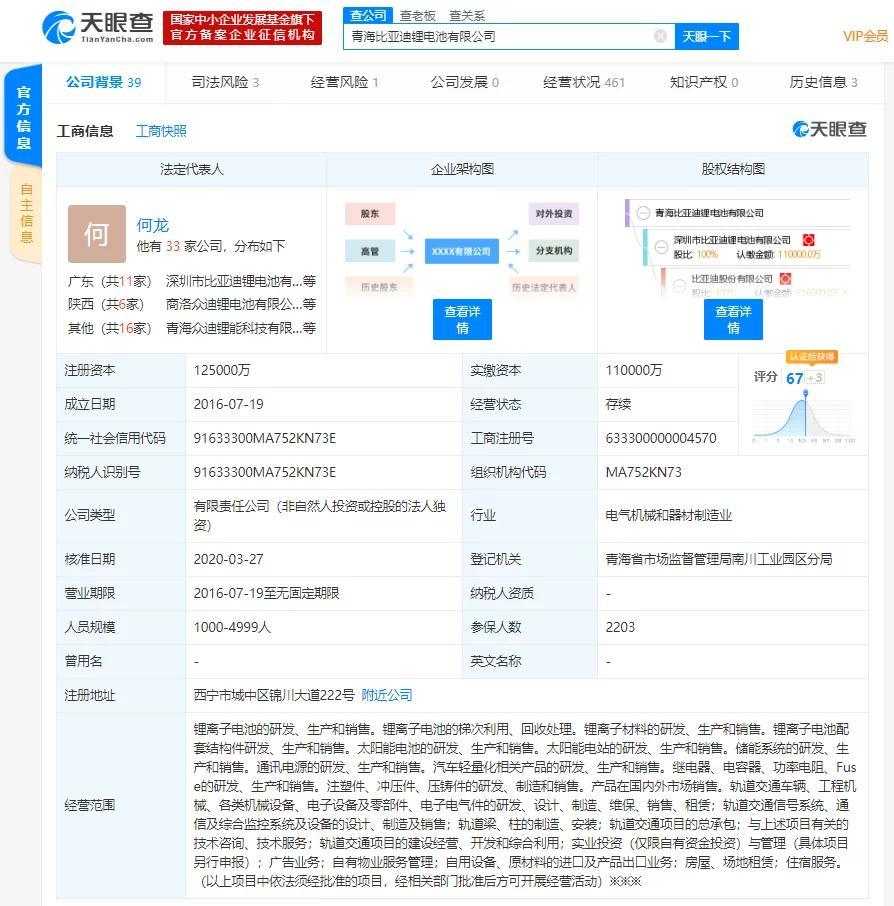Select the 司法风险 tab

click(225, 83)
